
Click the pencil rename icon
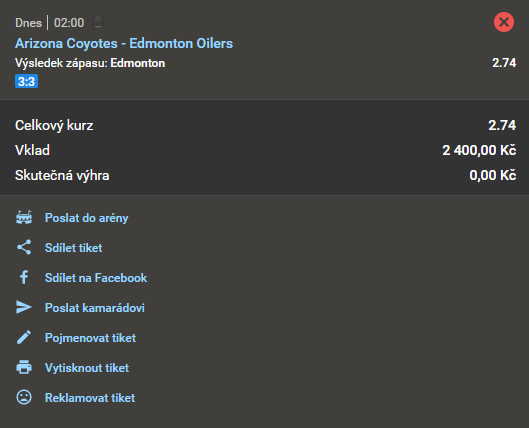pyautogui.click(x=24, y=337)
